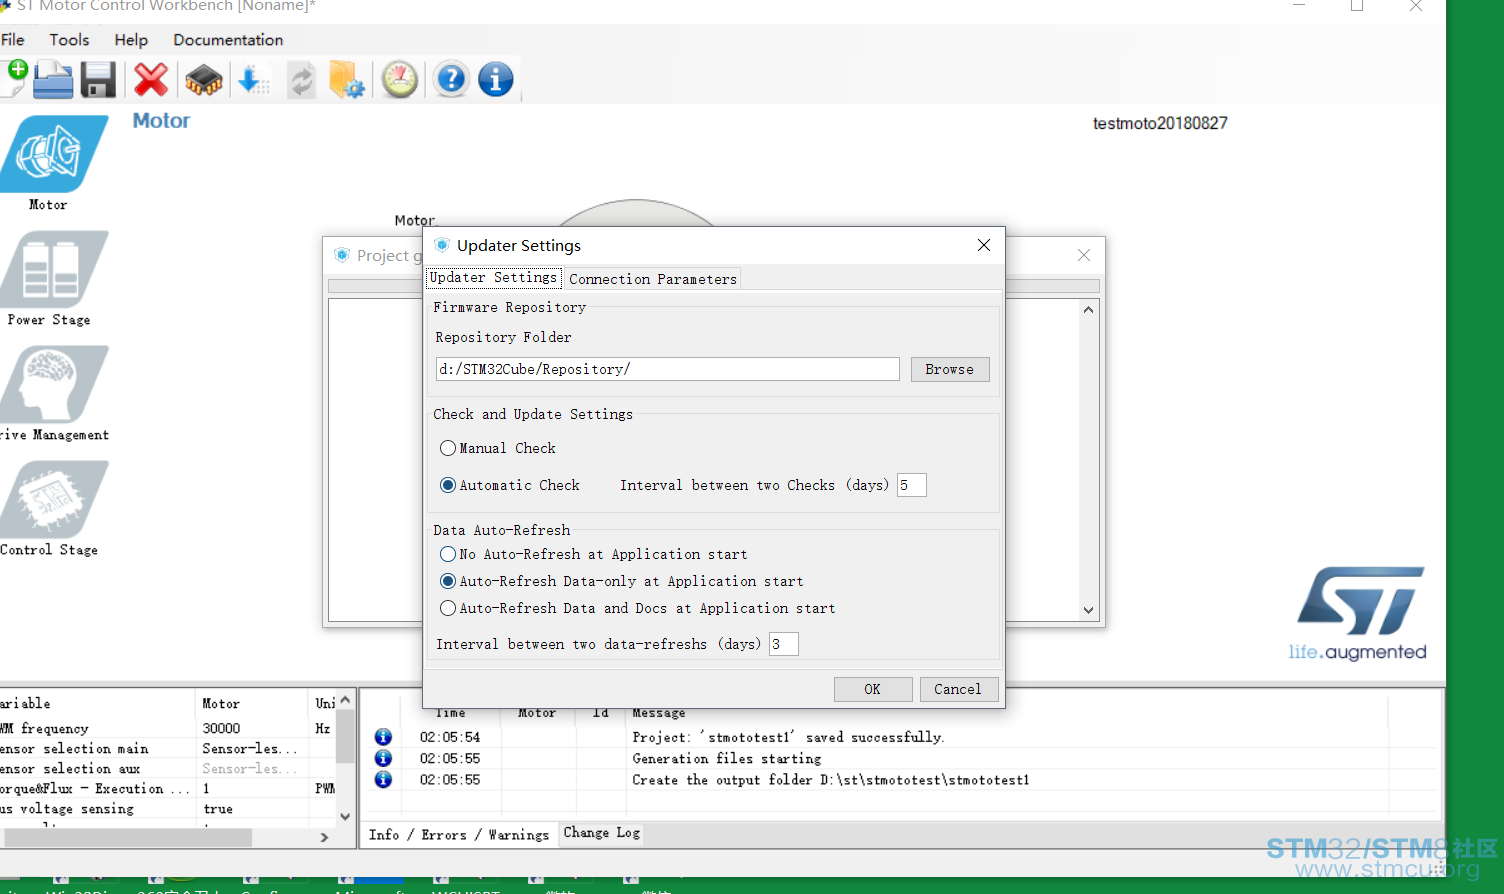1504x894 pixels.
Task: Open the Power Stage sidebar icon
Action: 52,269
